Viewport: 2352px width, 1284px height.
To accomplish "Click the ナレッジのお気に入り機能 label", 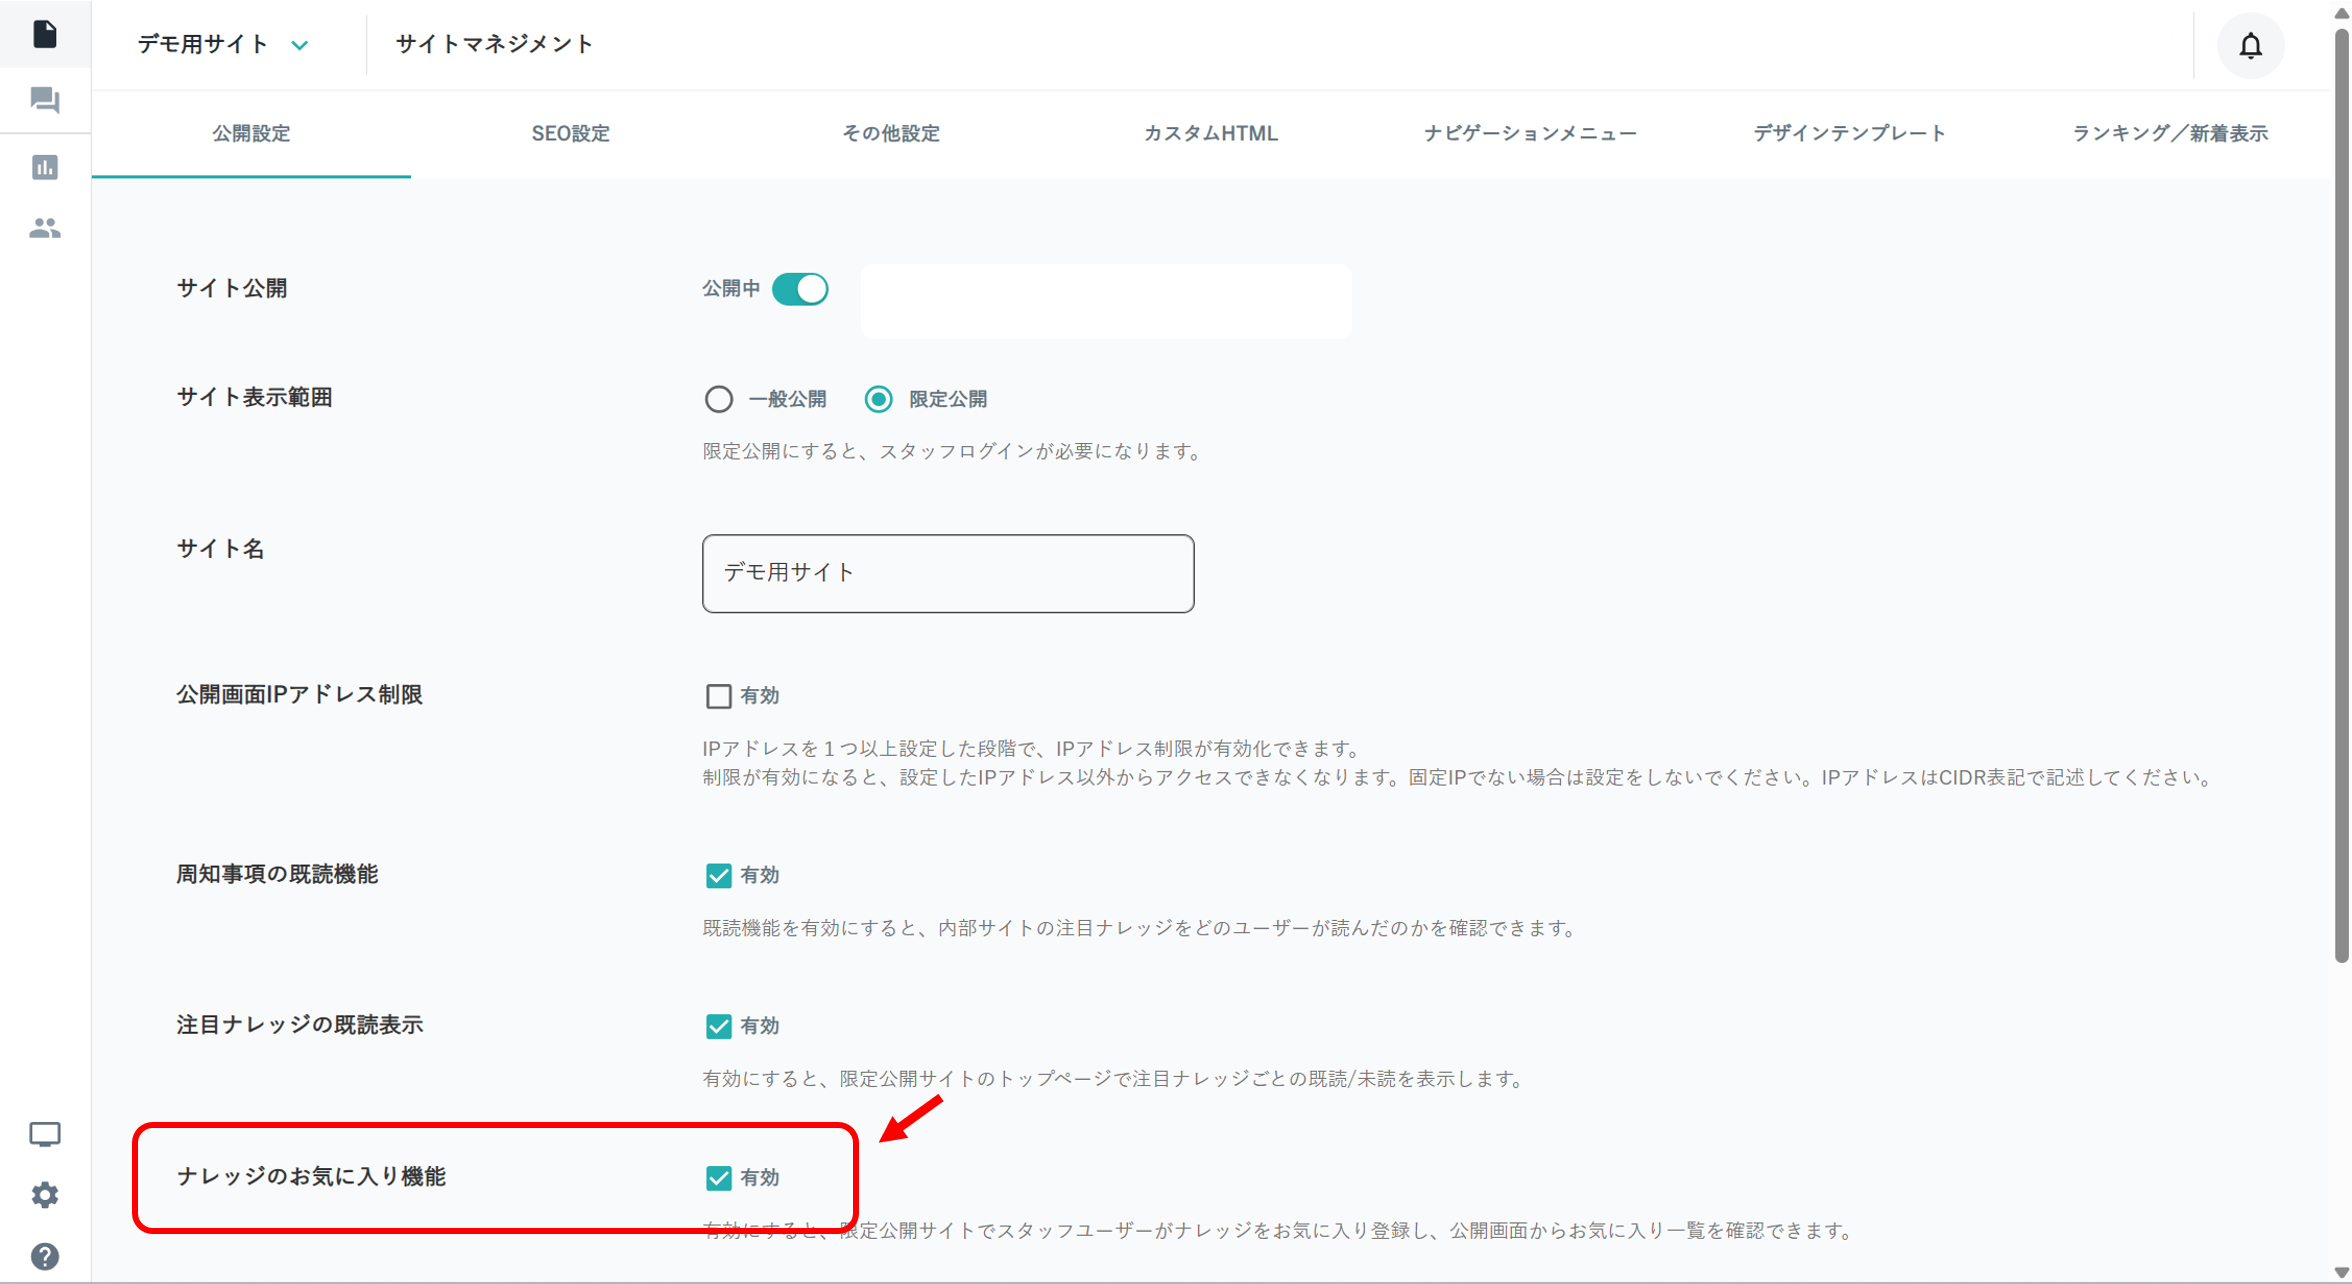I will click(x=311, y=1176).
